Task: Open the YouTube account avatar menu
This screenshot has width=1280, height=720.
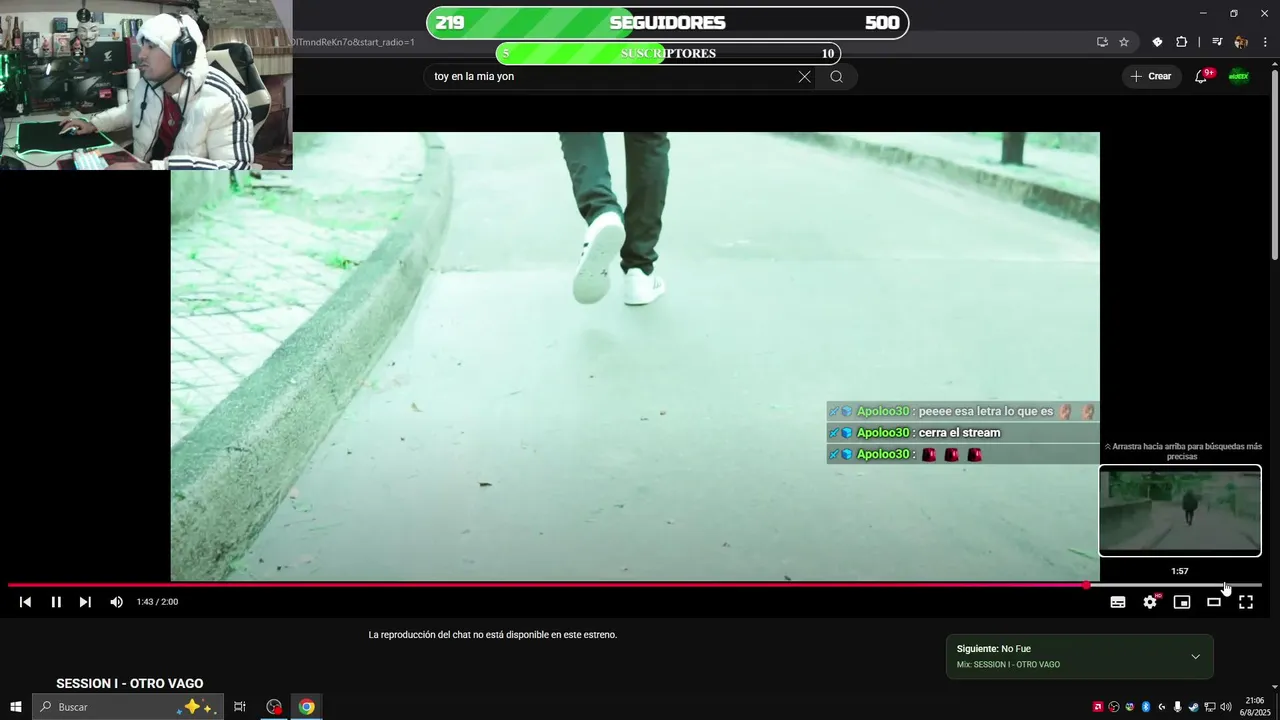Action: [x=1239, y=76]
